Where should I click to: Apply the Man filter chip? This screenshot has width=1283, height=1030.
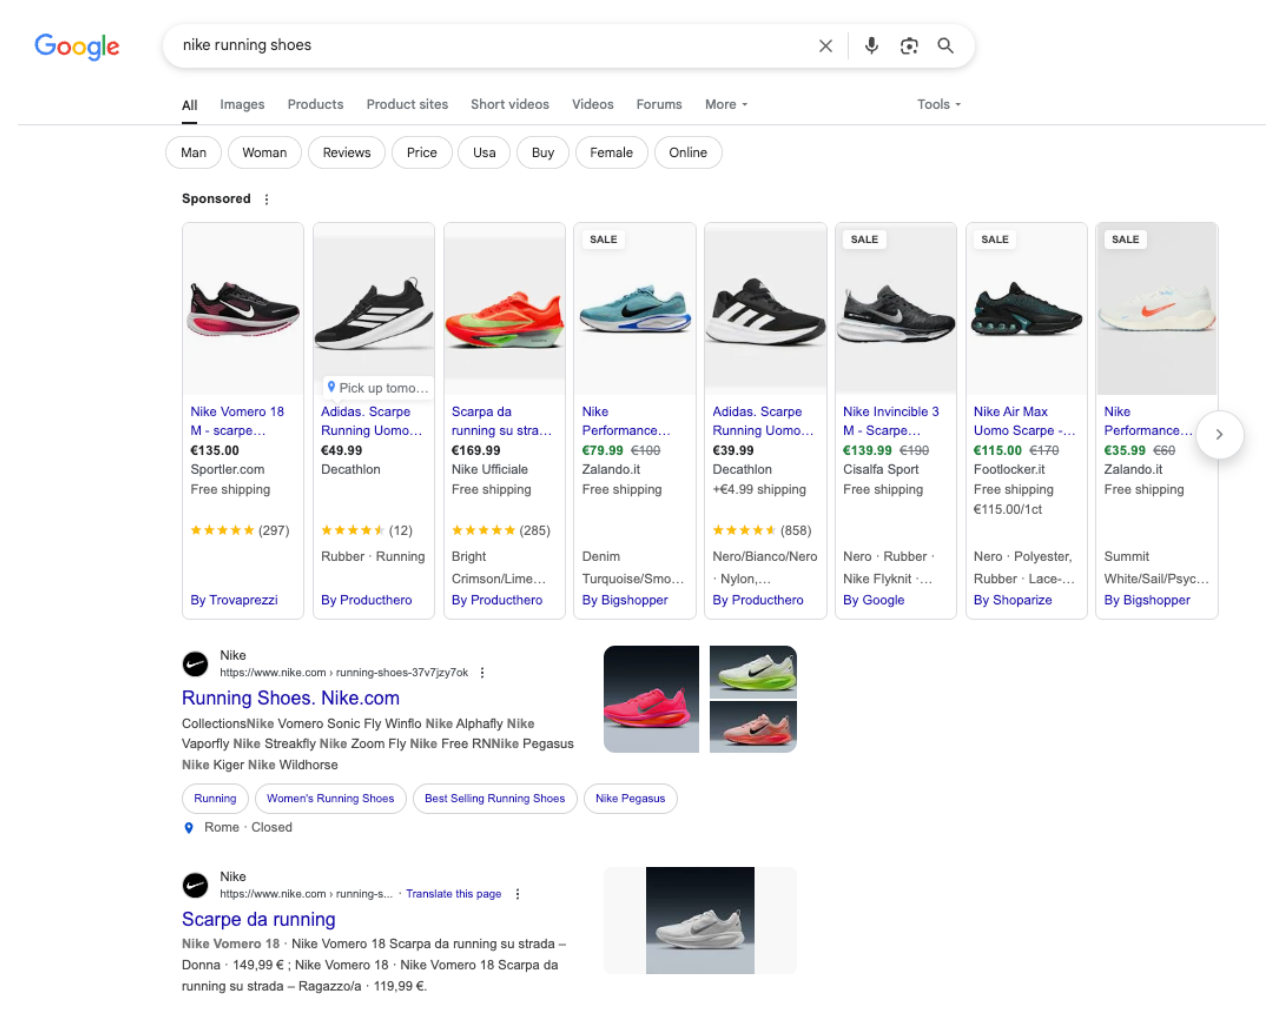coord(194,153)
